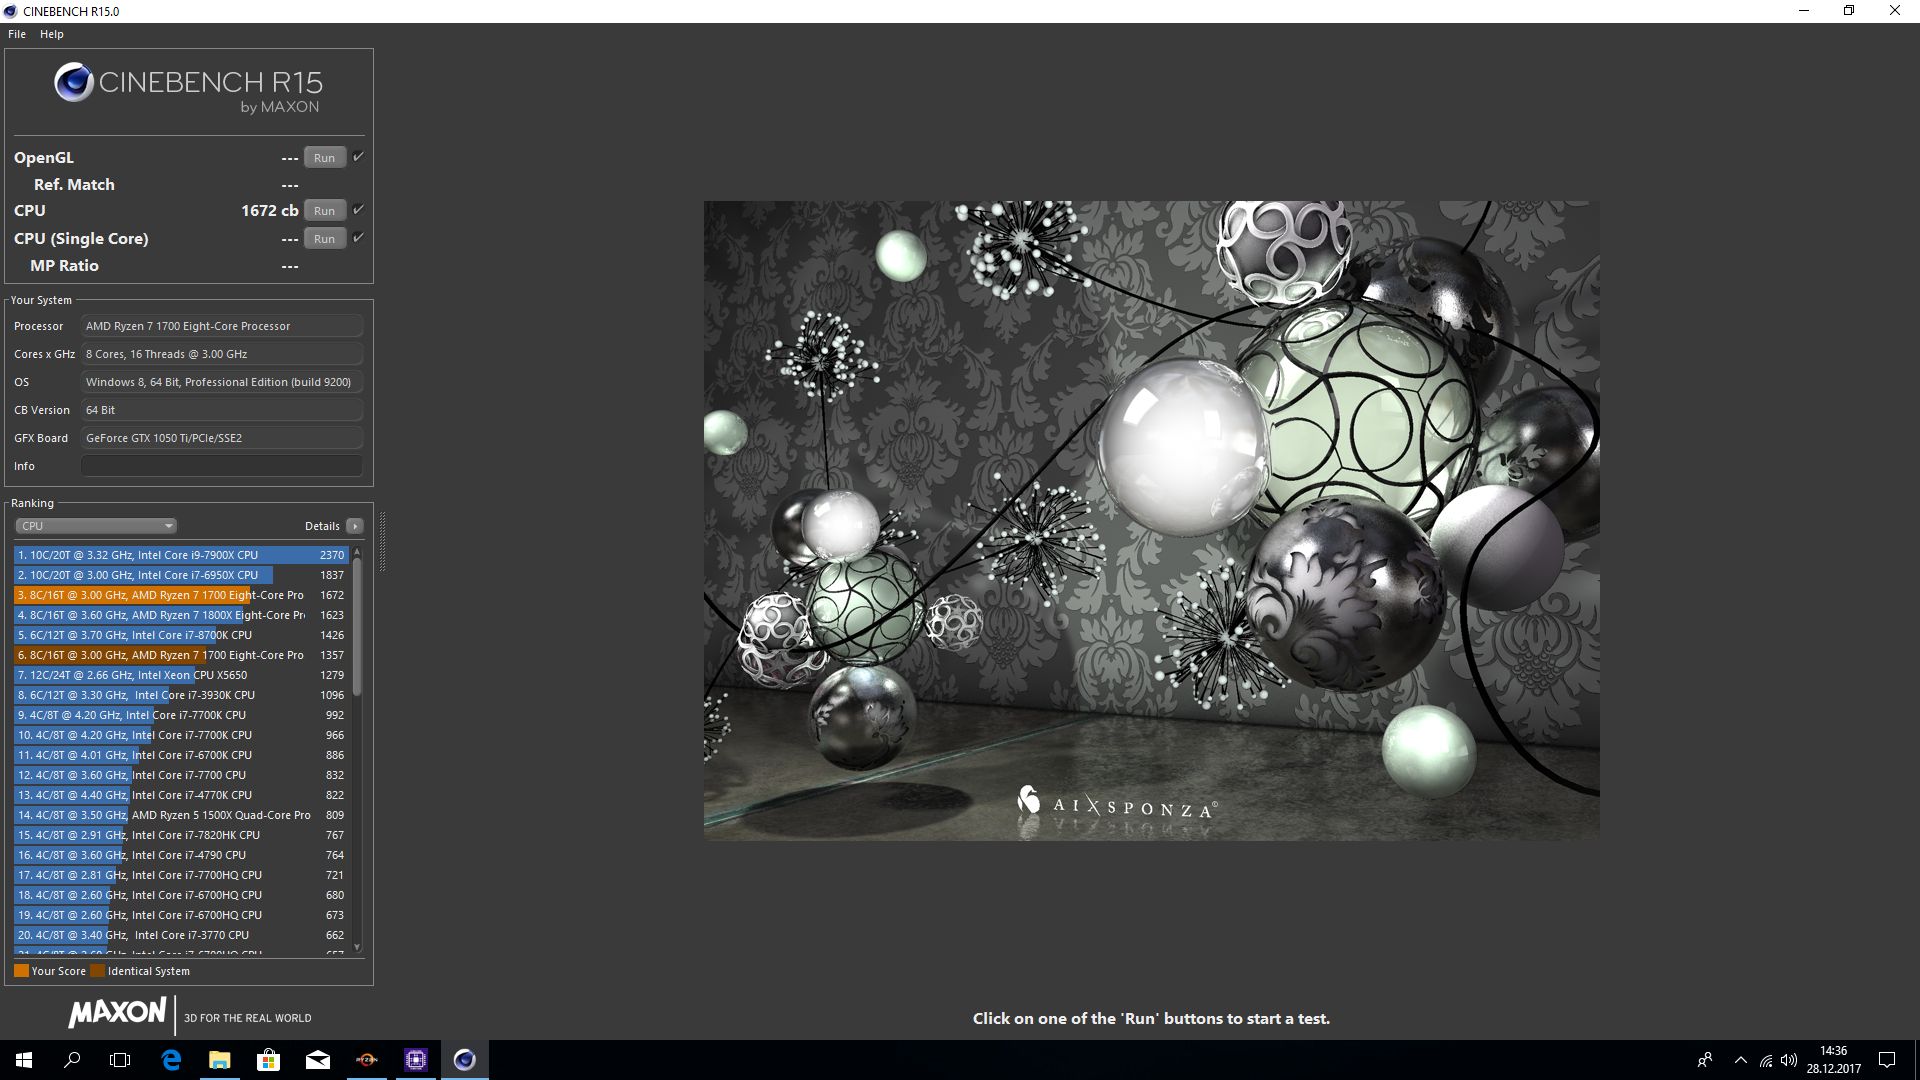Open CPU-Z from the taskbar

pyautogui.click(x=416, y=1060)
